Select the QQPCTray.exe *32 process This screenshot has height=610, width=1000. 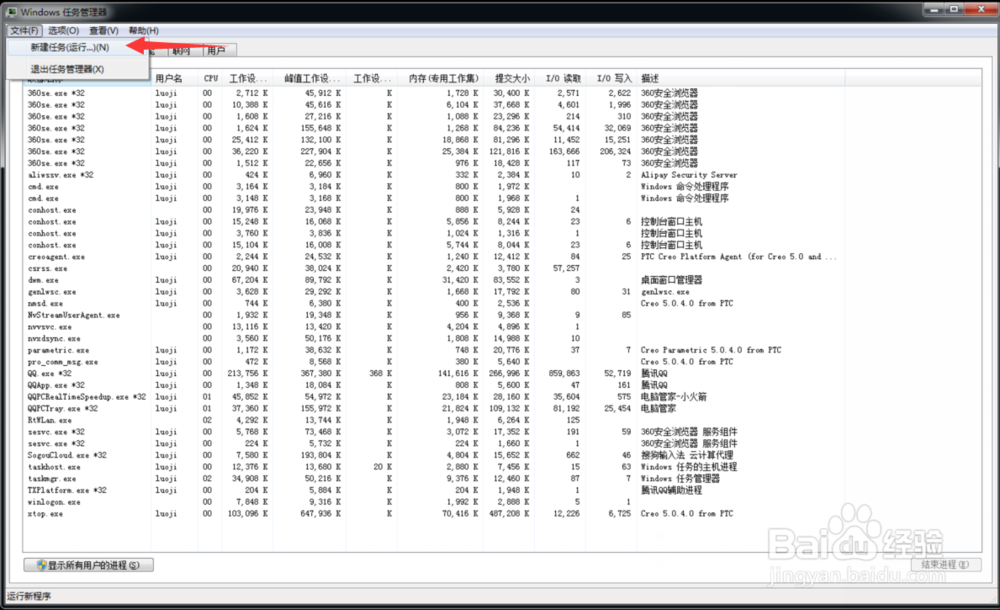tap(62, 408)
